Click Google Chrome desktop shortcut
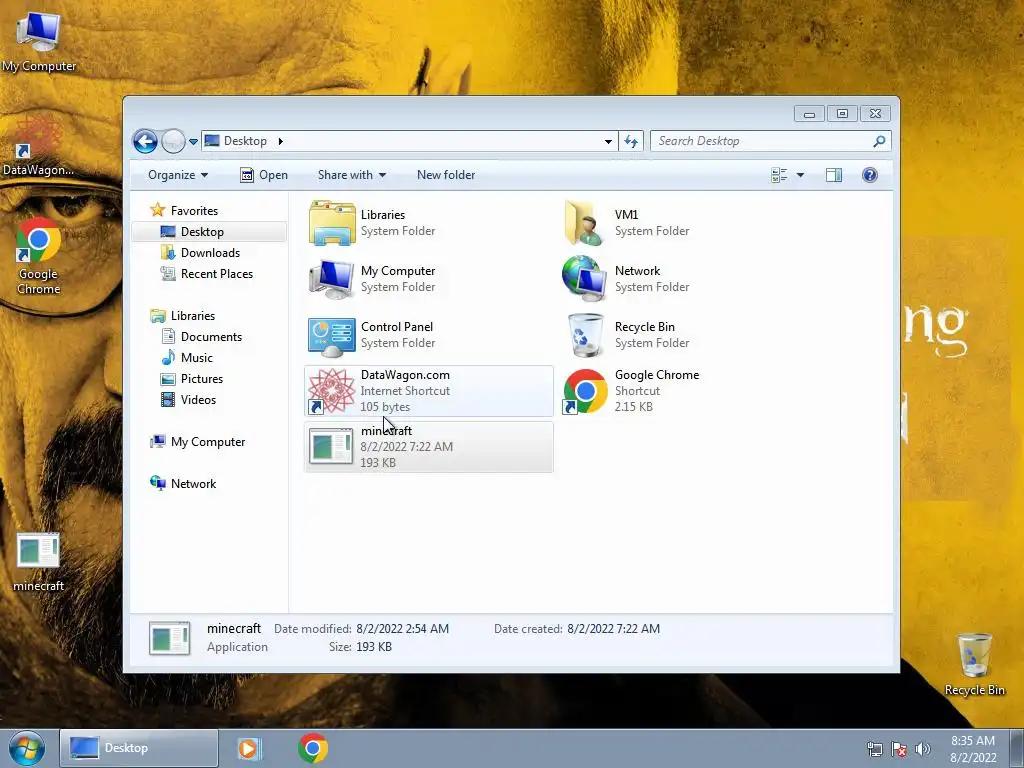Viewport: 1024px width, 768px height. (39, 255)
